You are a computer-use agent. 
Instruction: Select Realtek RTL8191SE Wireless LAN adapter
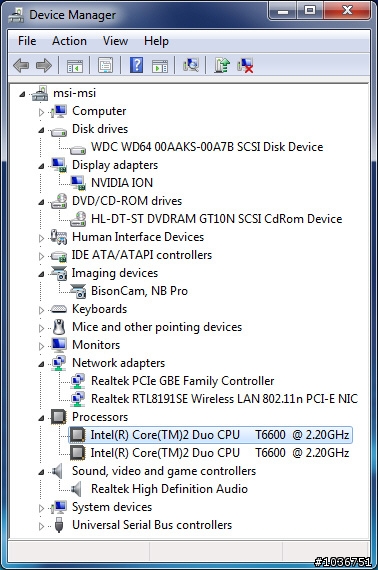point(224,398)
